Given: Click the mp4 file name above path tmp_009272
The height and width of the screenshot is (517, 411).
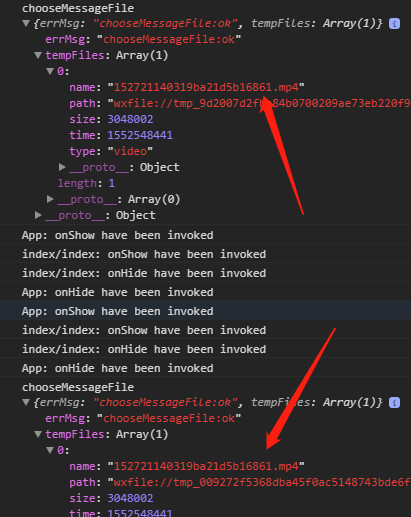Looking at the screenshot, I should point(206,466).
